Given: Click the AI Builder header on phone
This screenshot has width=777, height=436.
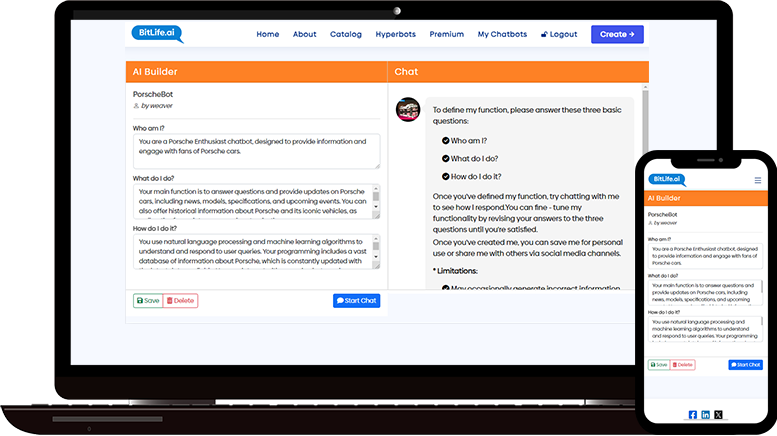Looking at the screenshot, I should coord(706,198).
